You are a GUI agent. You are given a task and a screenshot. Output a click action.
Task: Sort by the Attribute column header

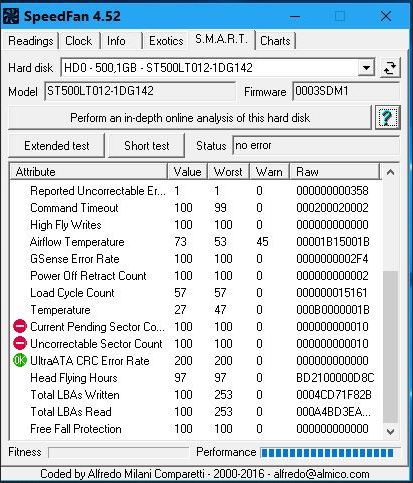coord(88,172)
